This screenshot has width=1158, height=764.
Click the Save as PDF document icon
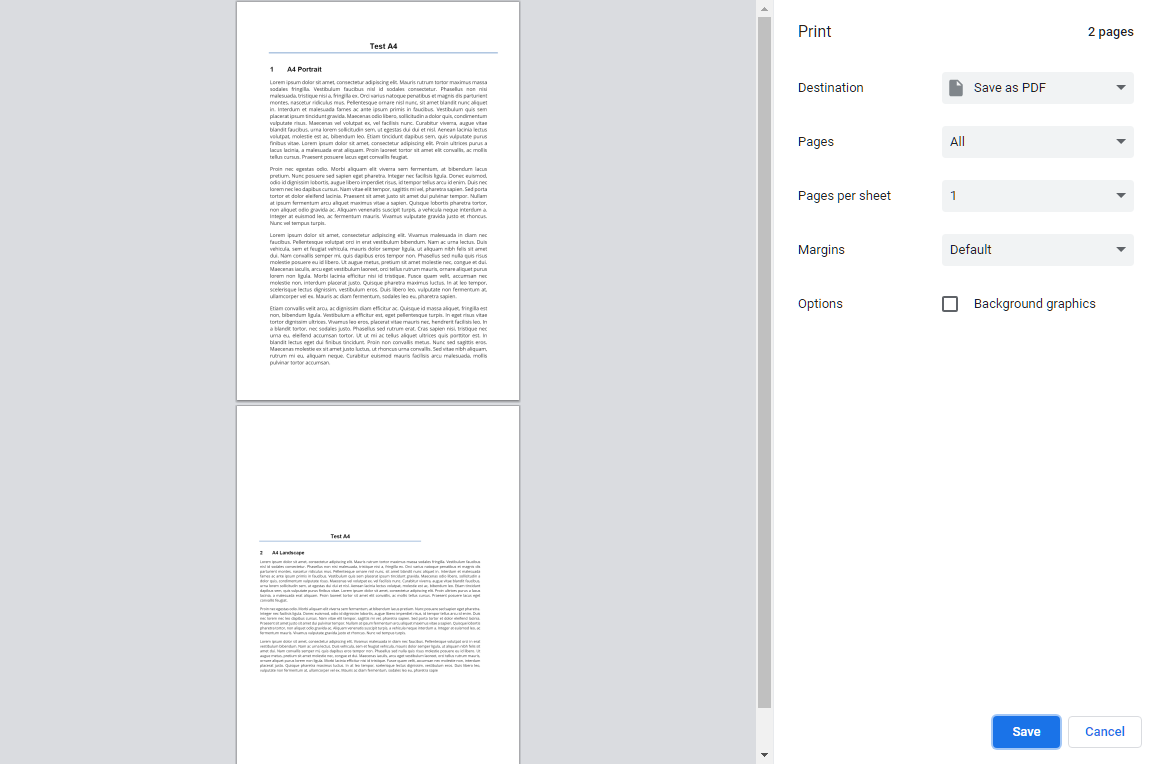pyautogui.click(x=957, y=87)
